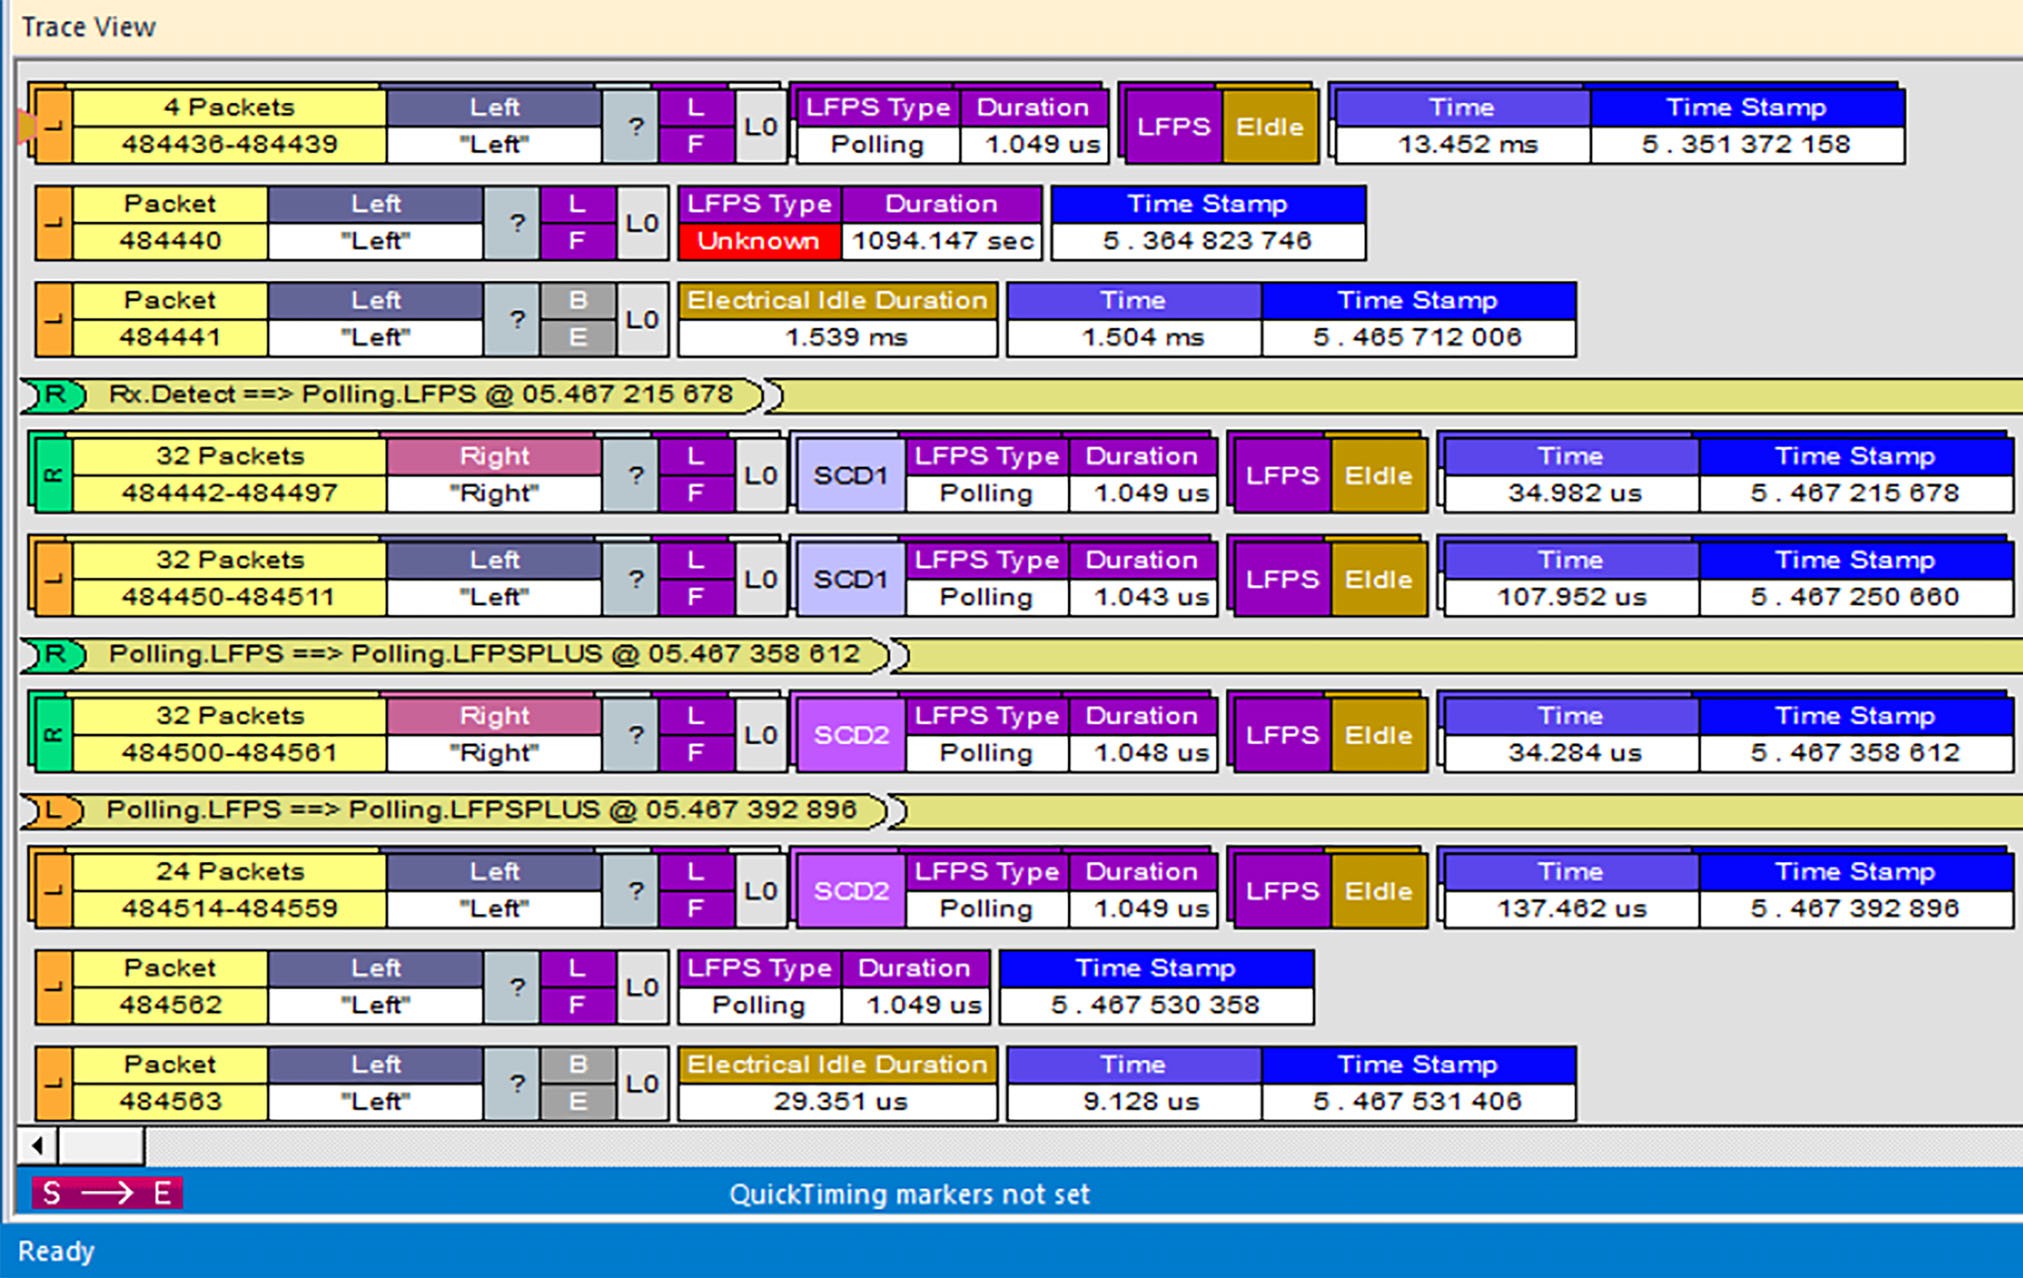
Task: Select the Rx.Detect ==> Polling.LFPS state transition row
Action: tap(1020, 395)
